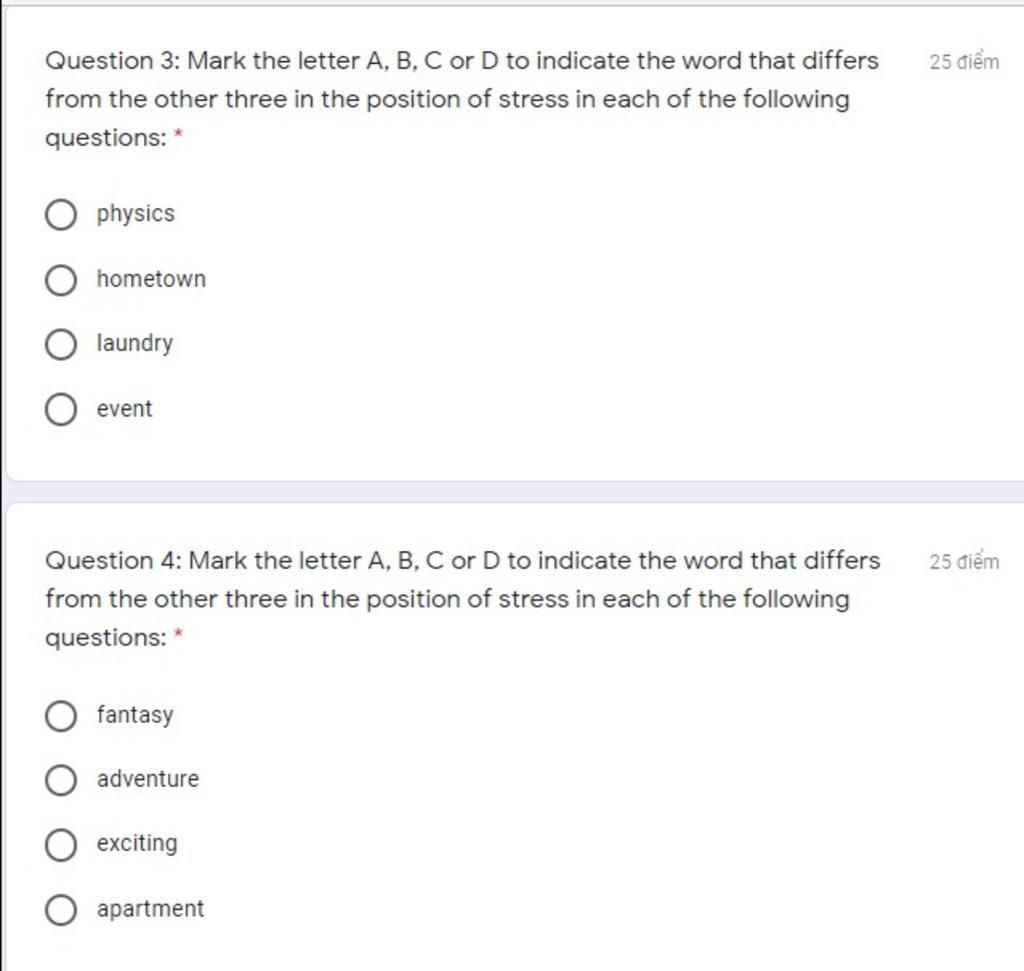Mark 'laundry' as the answer

tap(61, 344)
